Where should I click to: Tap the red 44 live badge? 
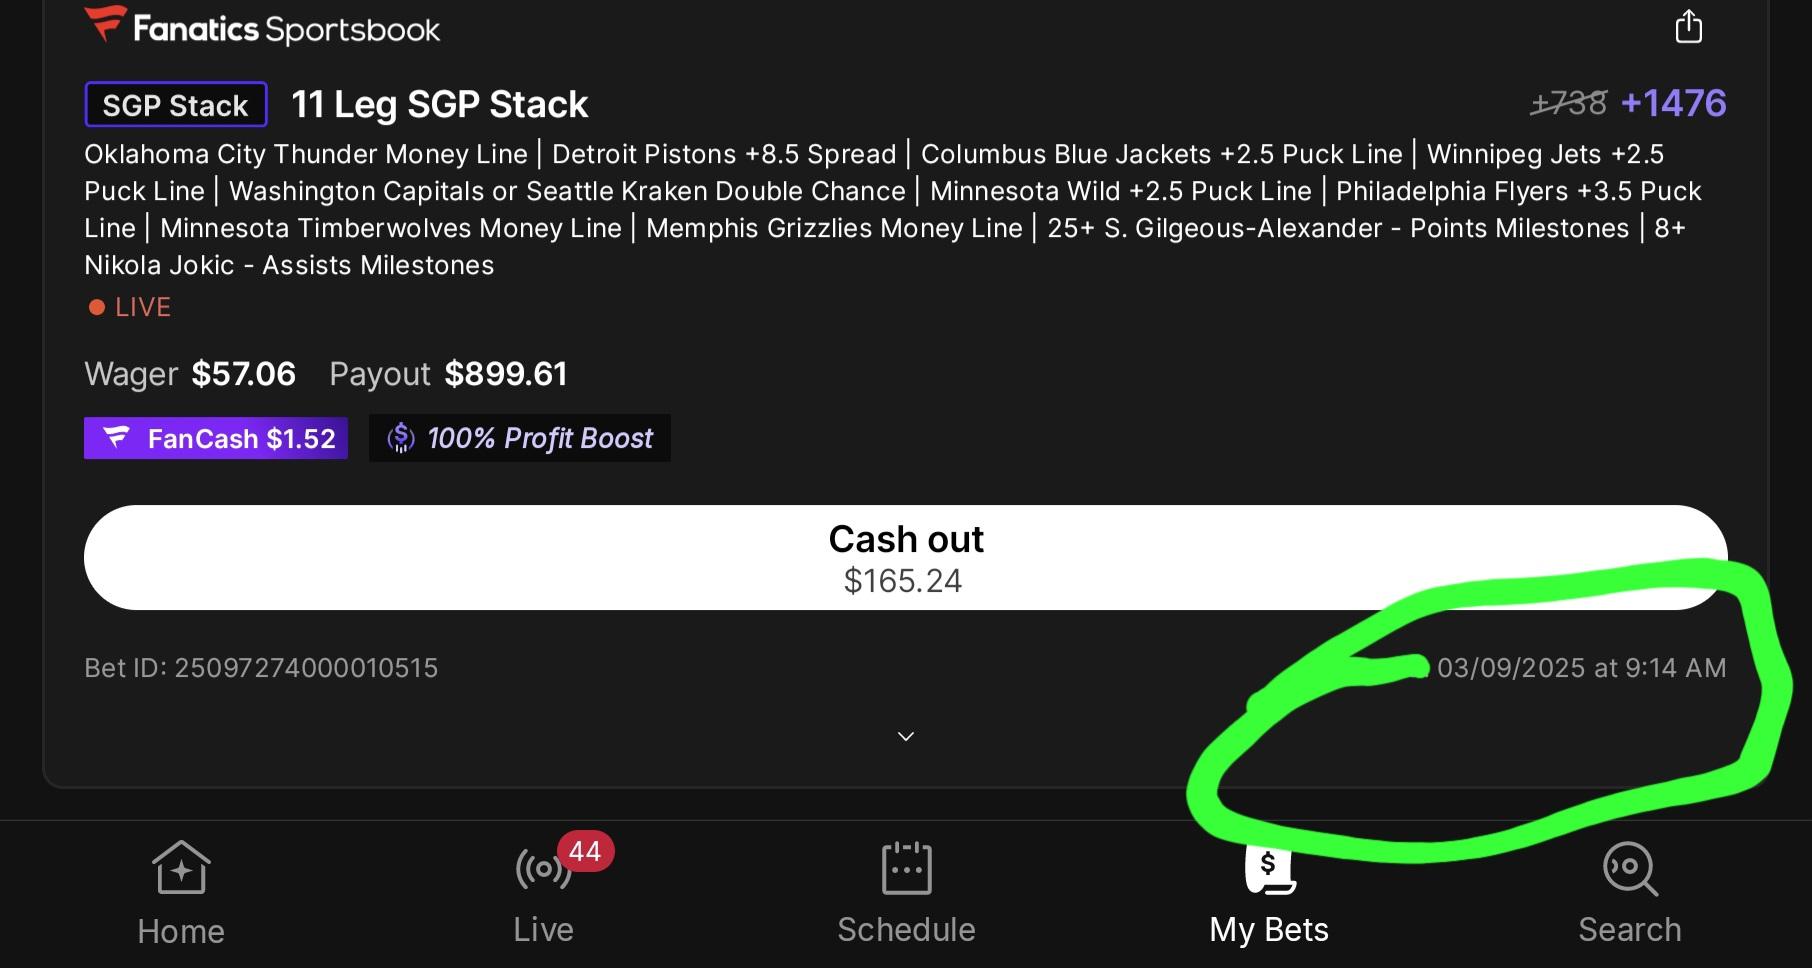click(585, 851)
